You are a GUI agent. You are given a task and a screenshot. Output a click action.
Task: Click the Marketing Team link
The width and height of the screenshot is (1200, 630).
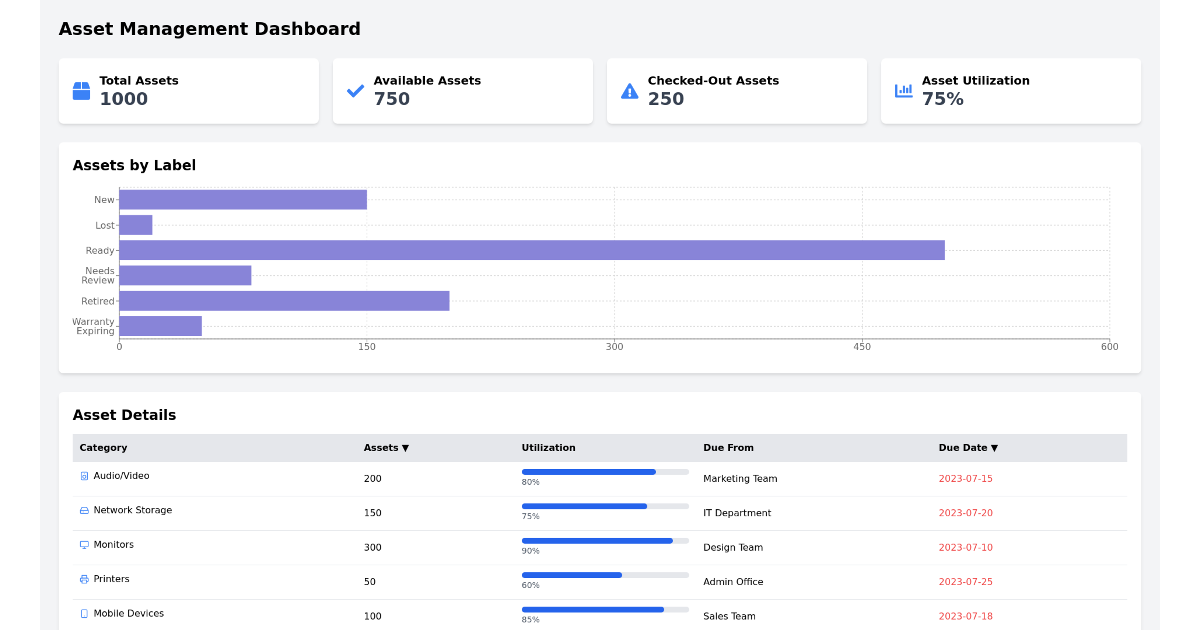pyautogui.click(x=740, y=479)
